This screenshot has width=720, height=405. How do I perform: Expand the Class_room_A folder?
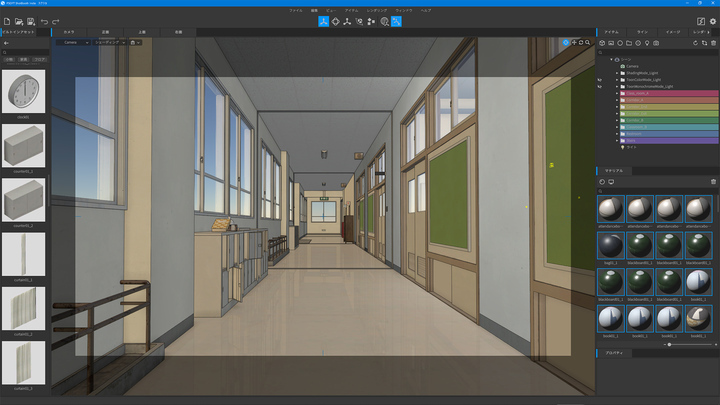[617, 93]
